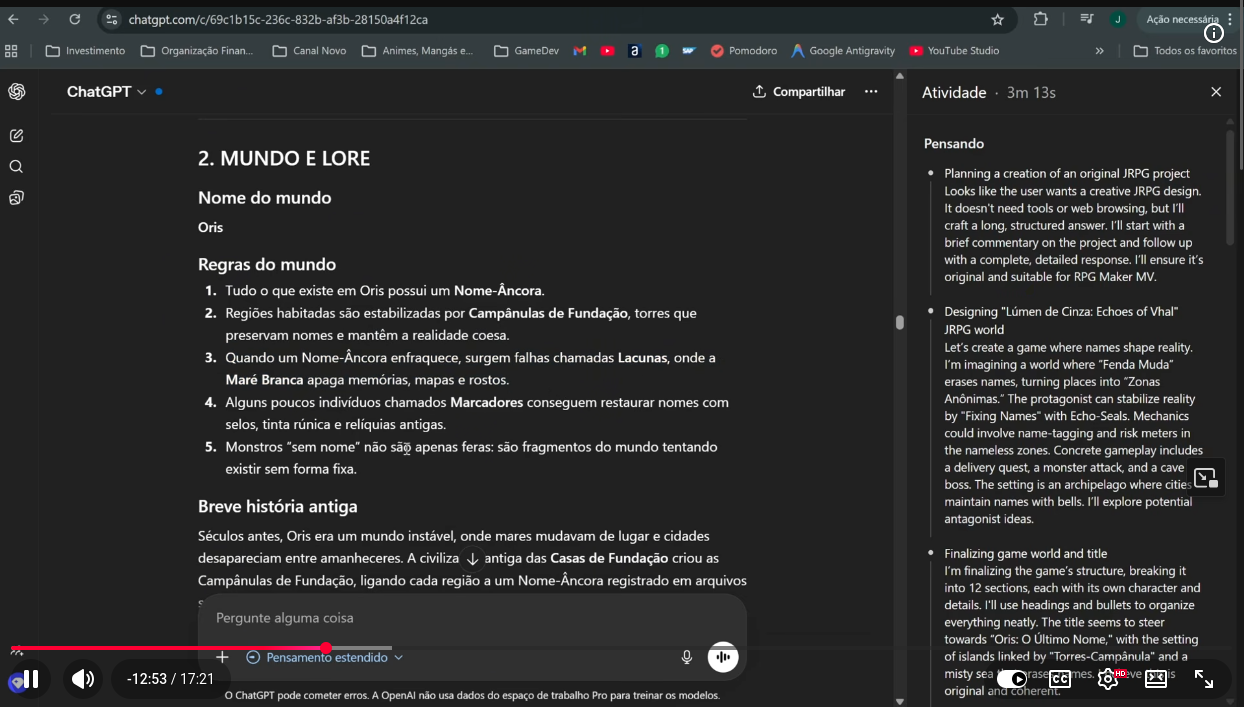
Task: Click the scroll-down arrow in the chat
Action: pyautogui.click(x=472, y=559)
